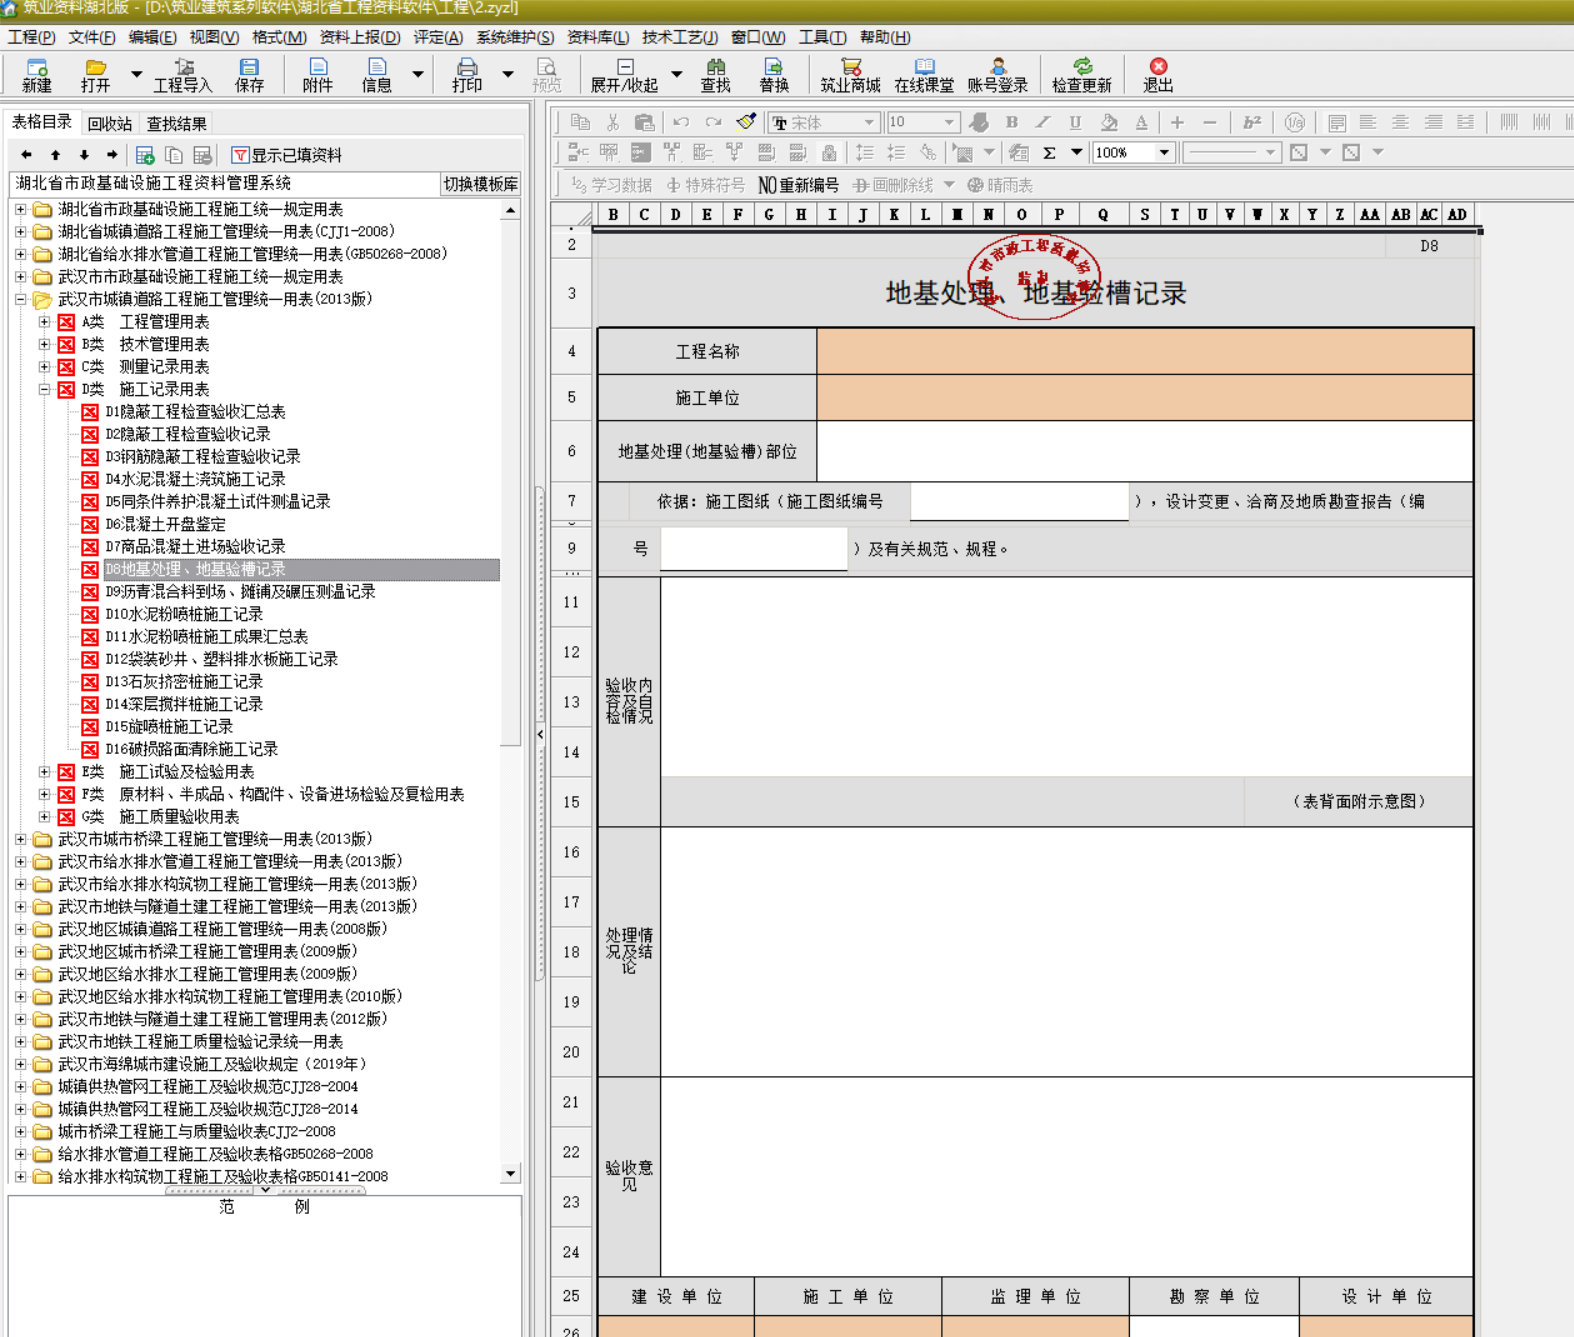Click the plus increase icon in format toolbar
Screen dimensions: 1574x1337
click(1177, 122)
